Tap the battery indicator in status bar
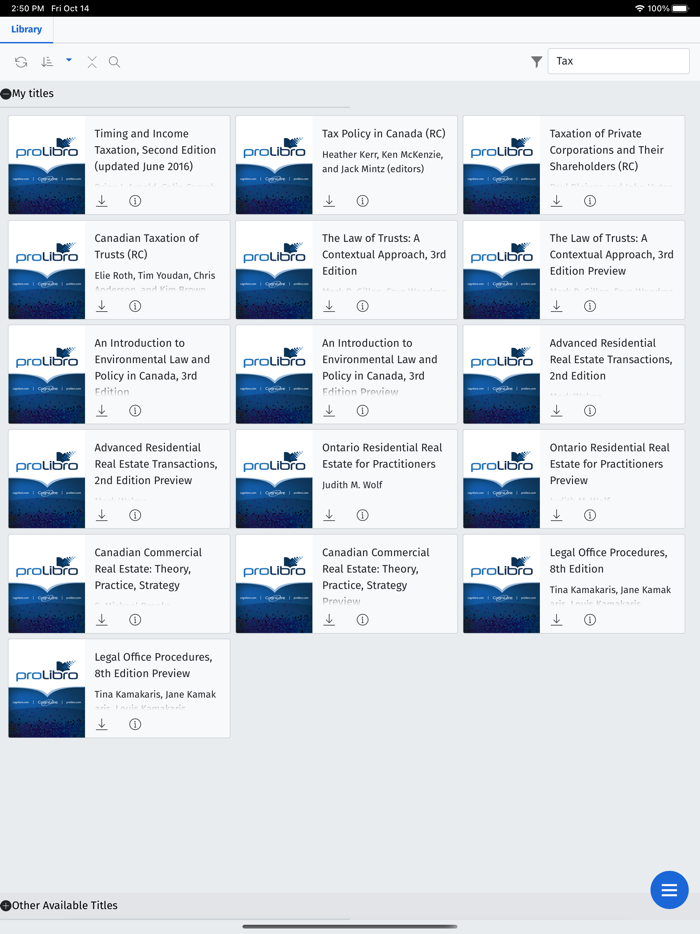This screenshot has height=934, width=700. (680, 8)
